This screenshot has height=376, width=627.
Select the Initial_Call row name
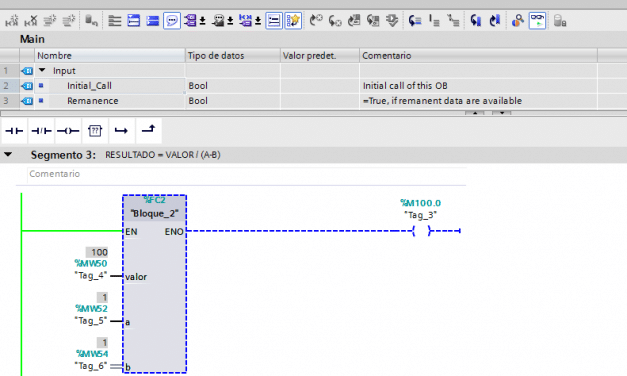(x=89, y=86)
